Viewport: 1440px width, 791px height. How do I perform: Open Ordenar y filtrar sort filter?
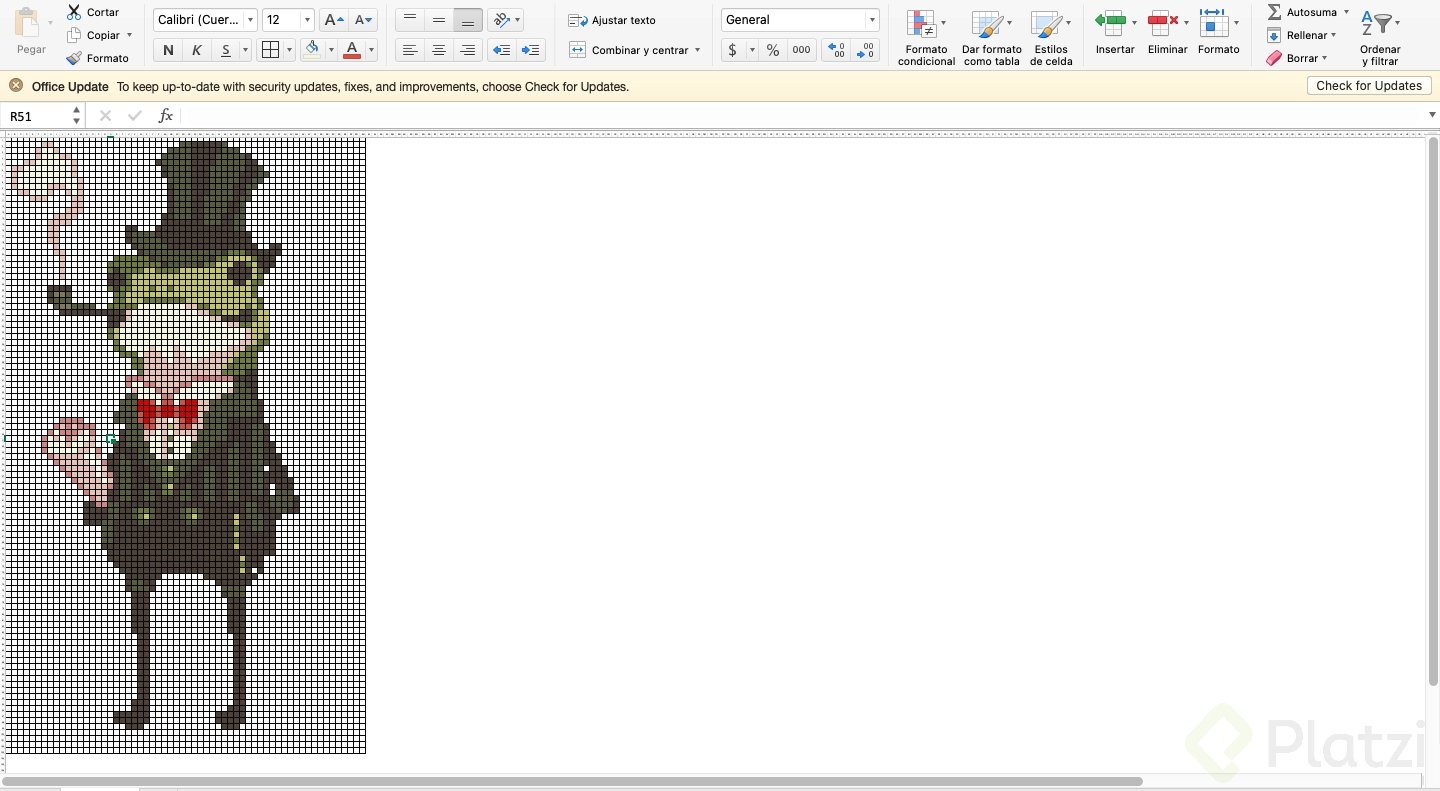point(1380,38)
